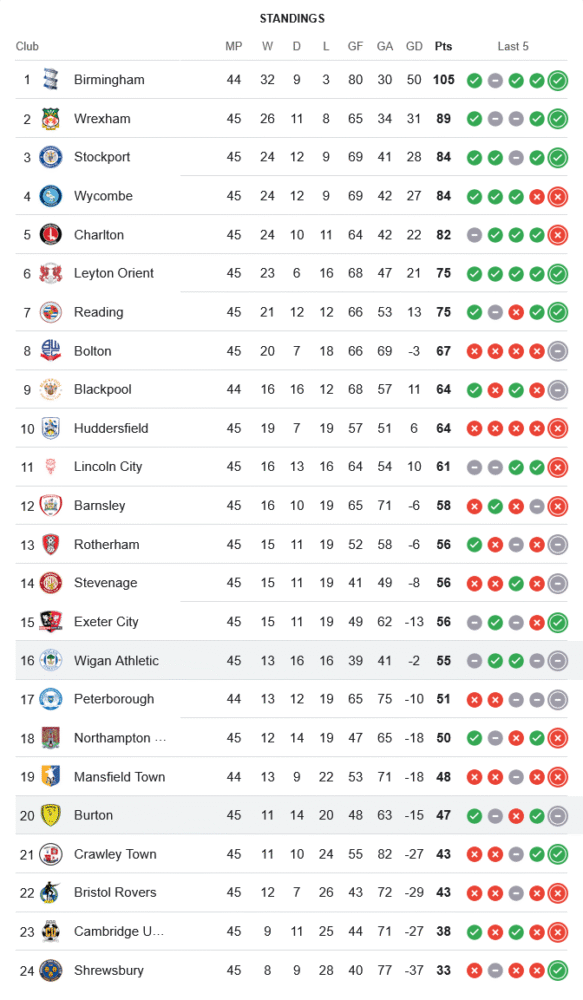Click Wigan Athletic's most recent draw icon
The image size is (583, 1000).
point(557,661)
